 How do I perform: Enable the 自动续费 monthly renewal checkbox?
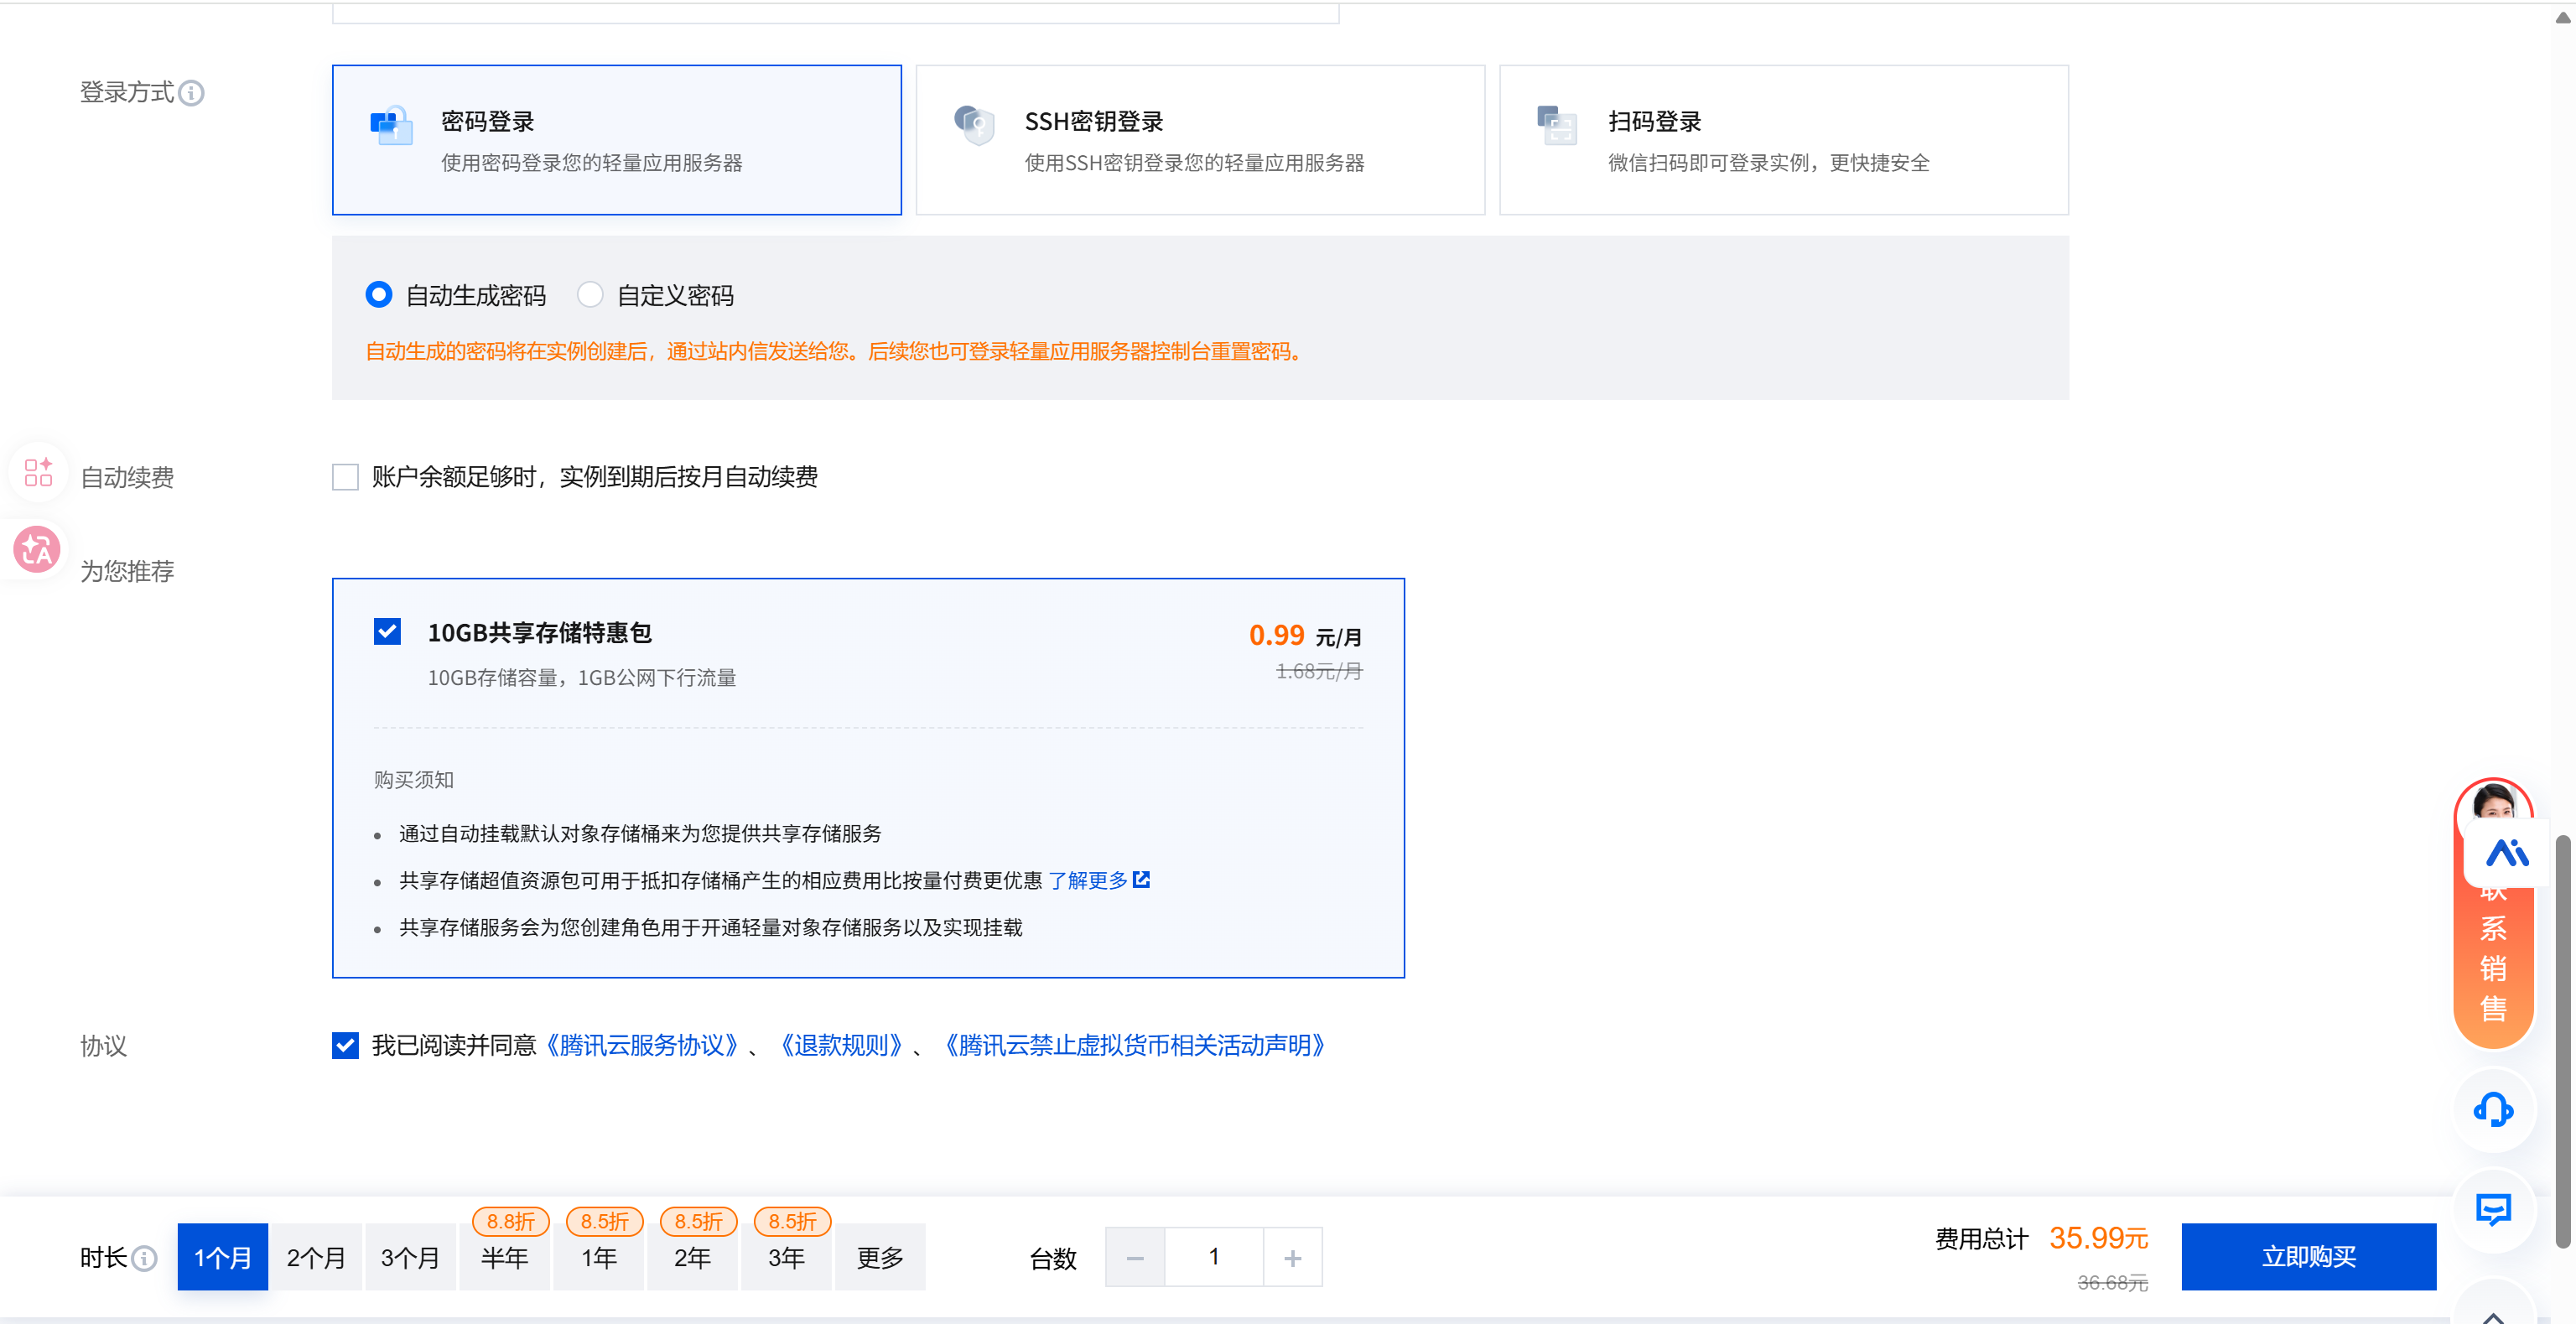pos(345,477)
